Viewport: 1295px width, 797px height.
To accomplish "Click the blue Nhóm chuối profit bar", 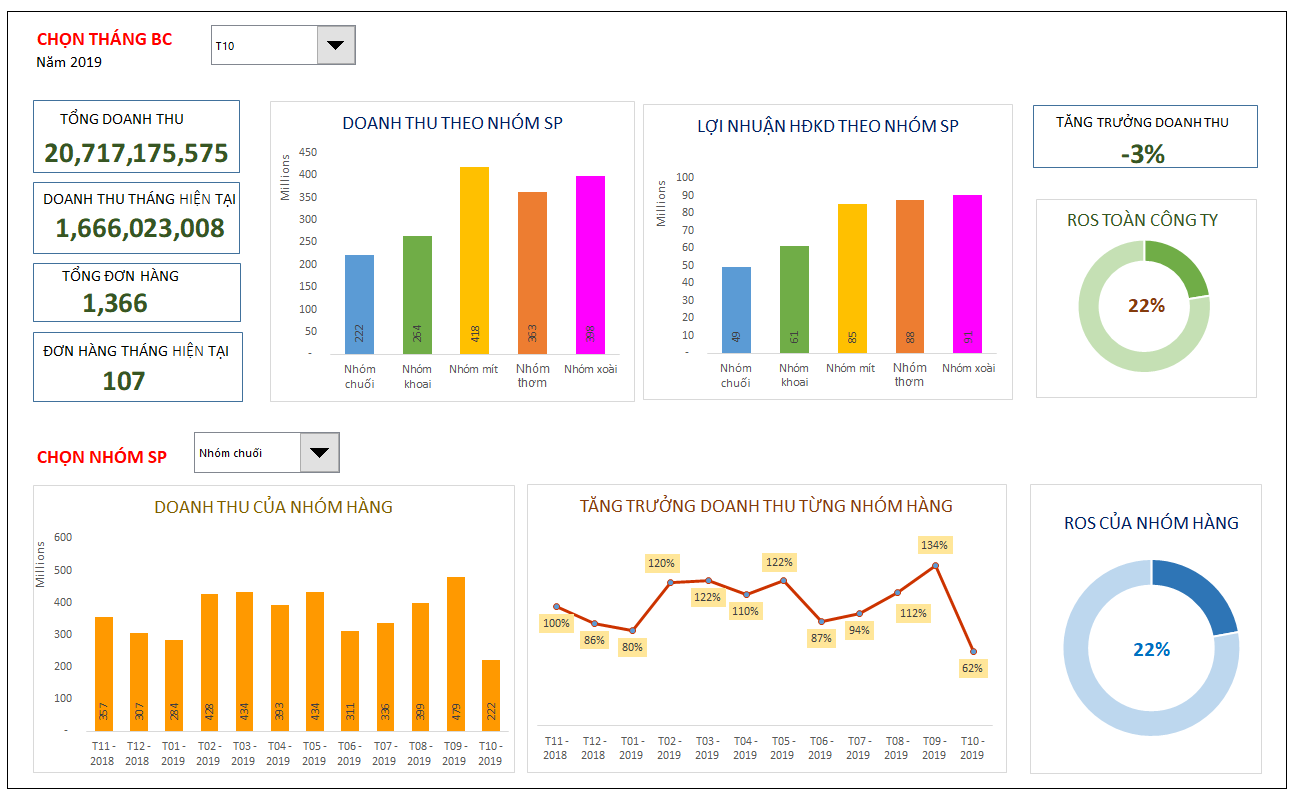I will 736,310.
